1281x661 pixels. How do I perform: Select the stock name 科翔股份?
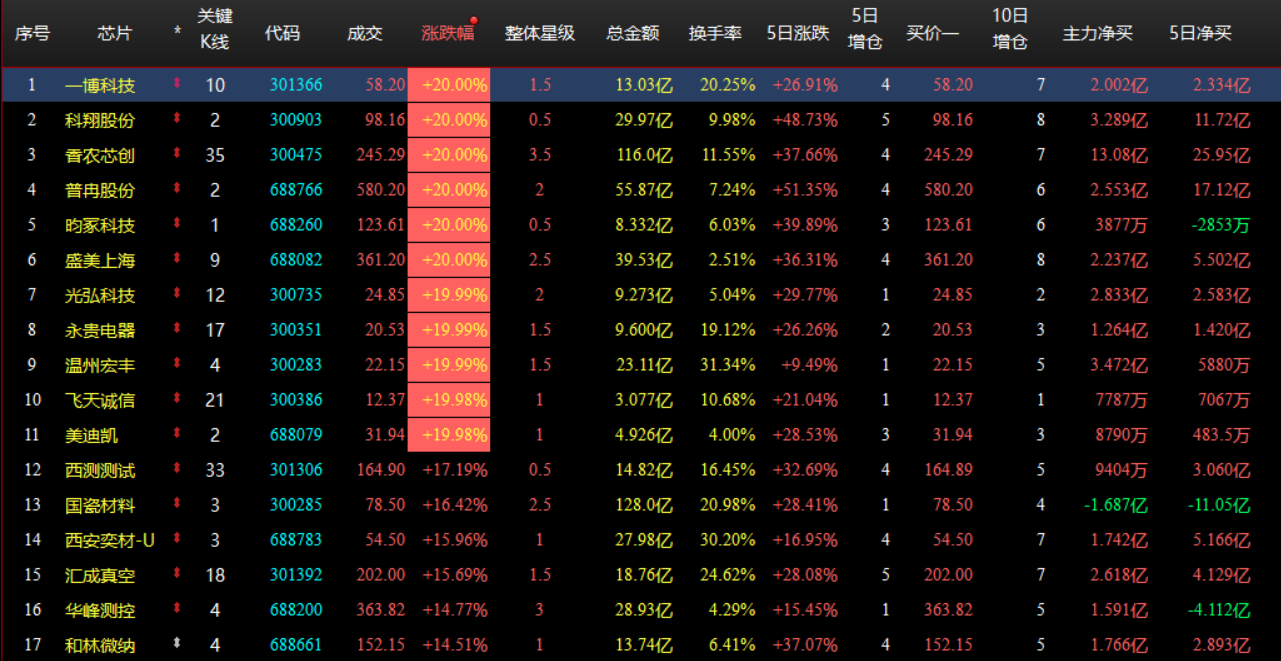pos(100,120)
